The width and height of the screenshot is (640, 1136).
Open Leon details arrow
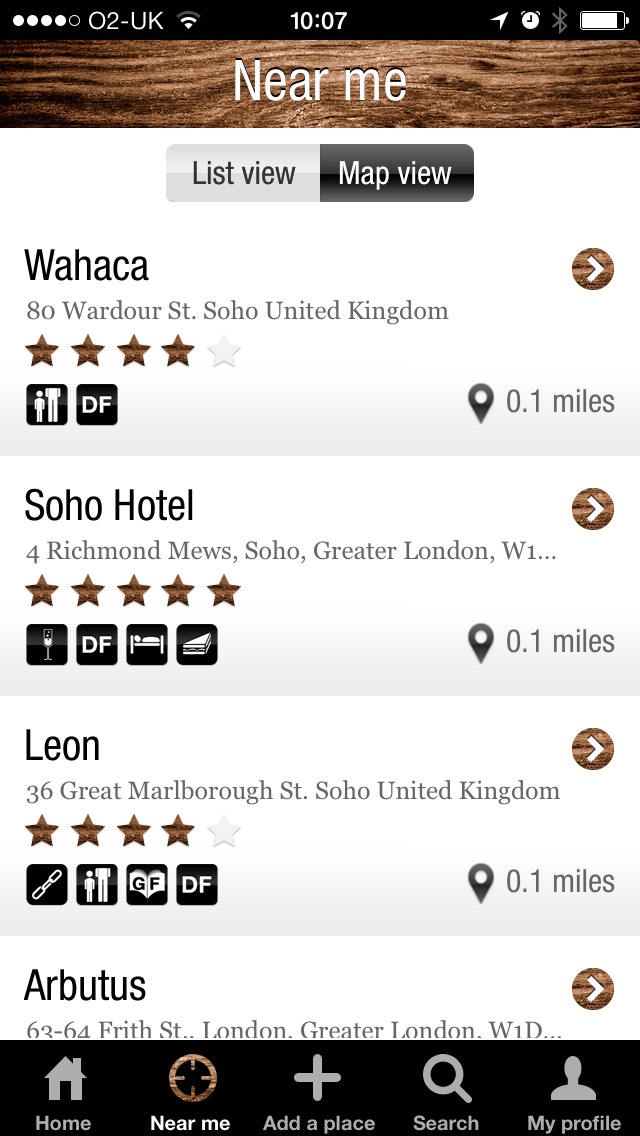coord(593,749)
